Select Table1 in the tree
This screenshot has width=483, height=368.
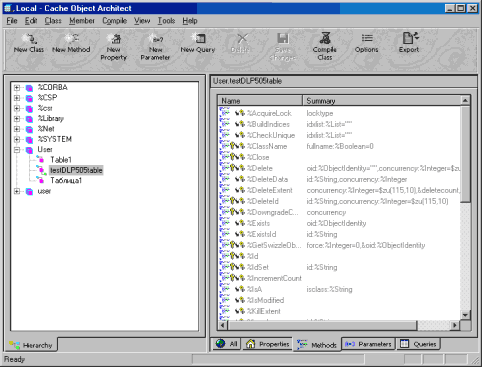(61, 160)
